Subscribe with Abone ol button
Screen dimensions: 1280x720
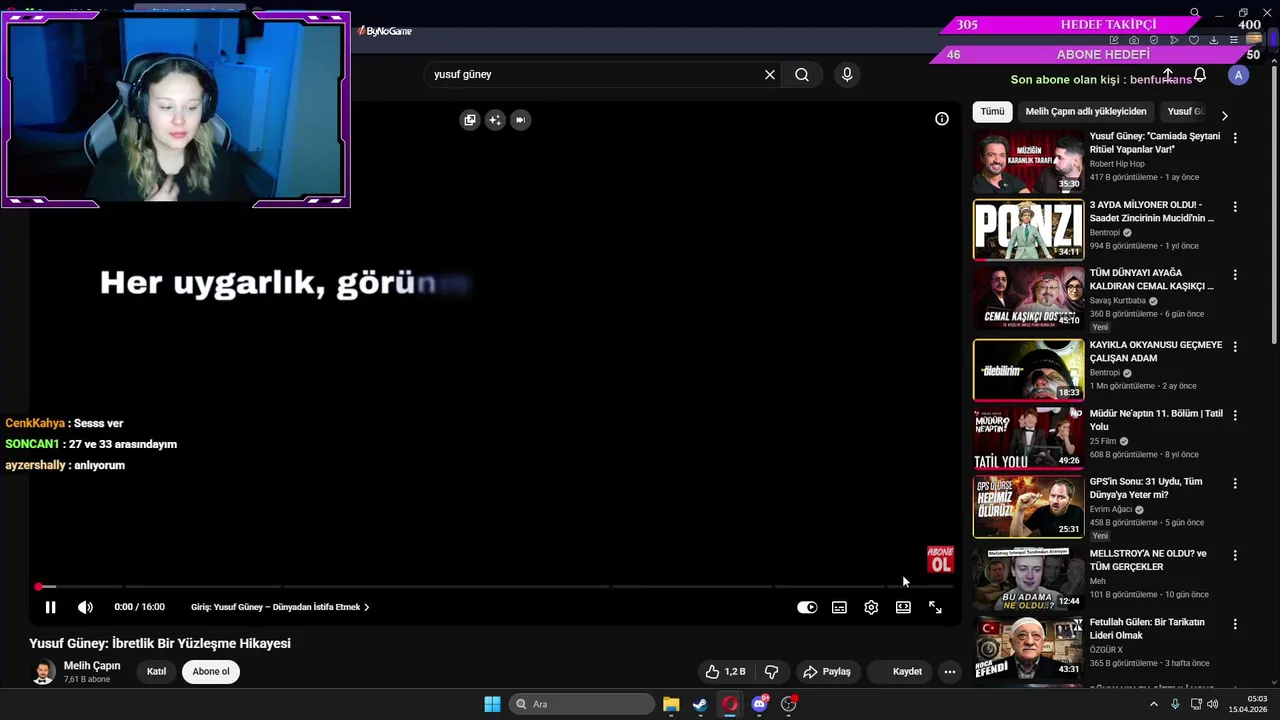[211, 672]
